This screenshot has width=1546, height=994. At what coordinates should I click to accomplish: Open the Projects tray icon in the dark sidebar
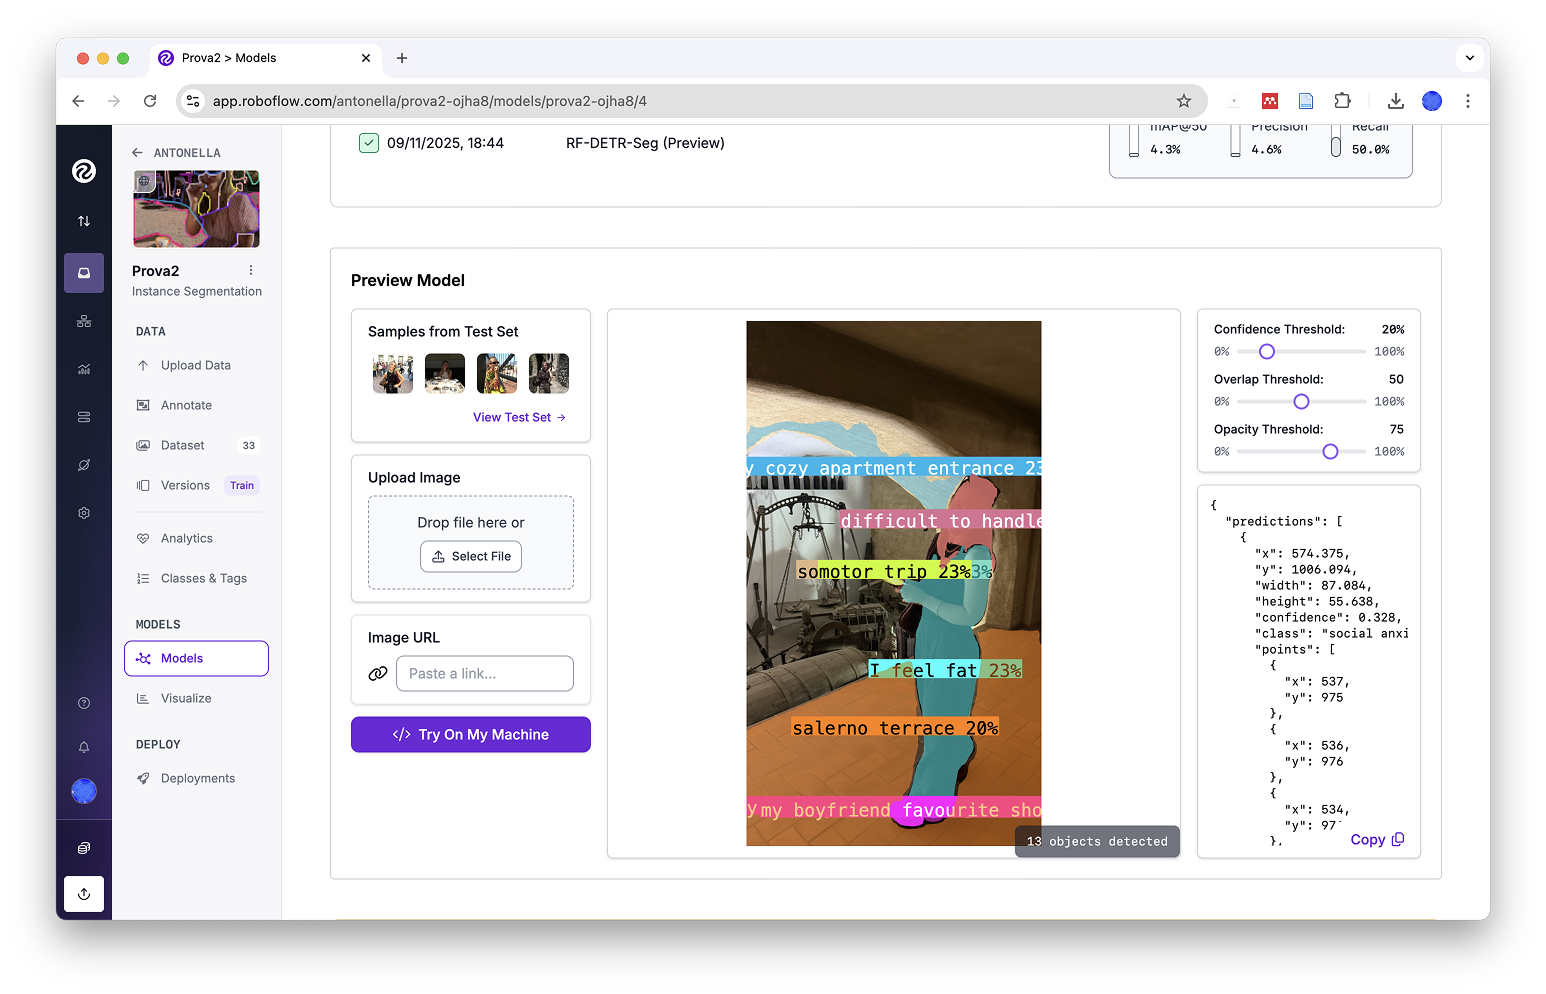coord(84,273)
